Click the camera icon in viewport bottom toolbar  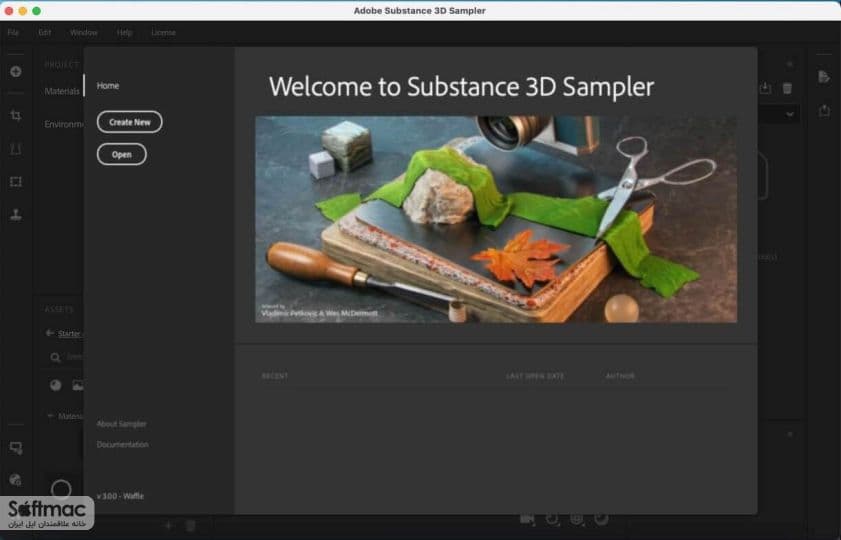coord(527,519)
